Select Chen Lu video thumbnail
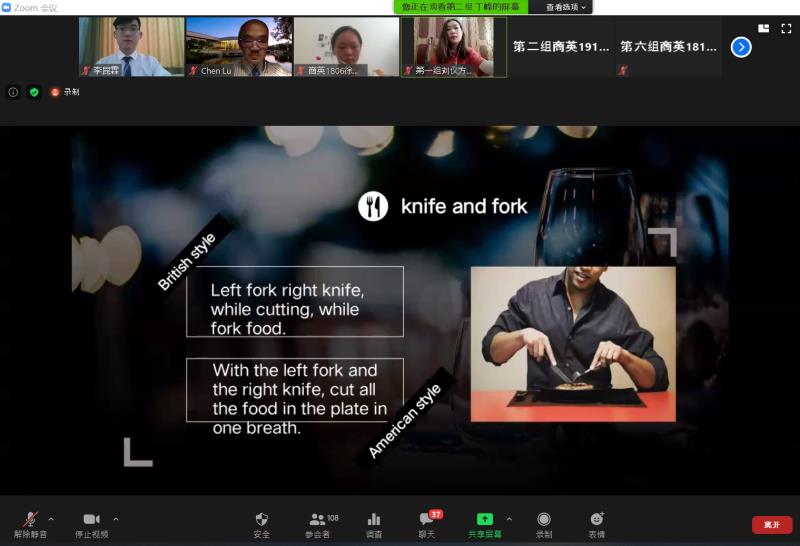Viewport: 800px width, 546px height. 239,47
